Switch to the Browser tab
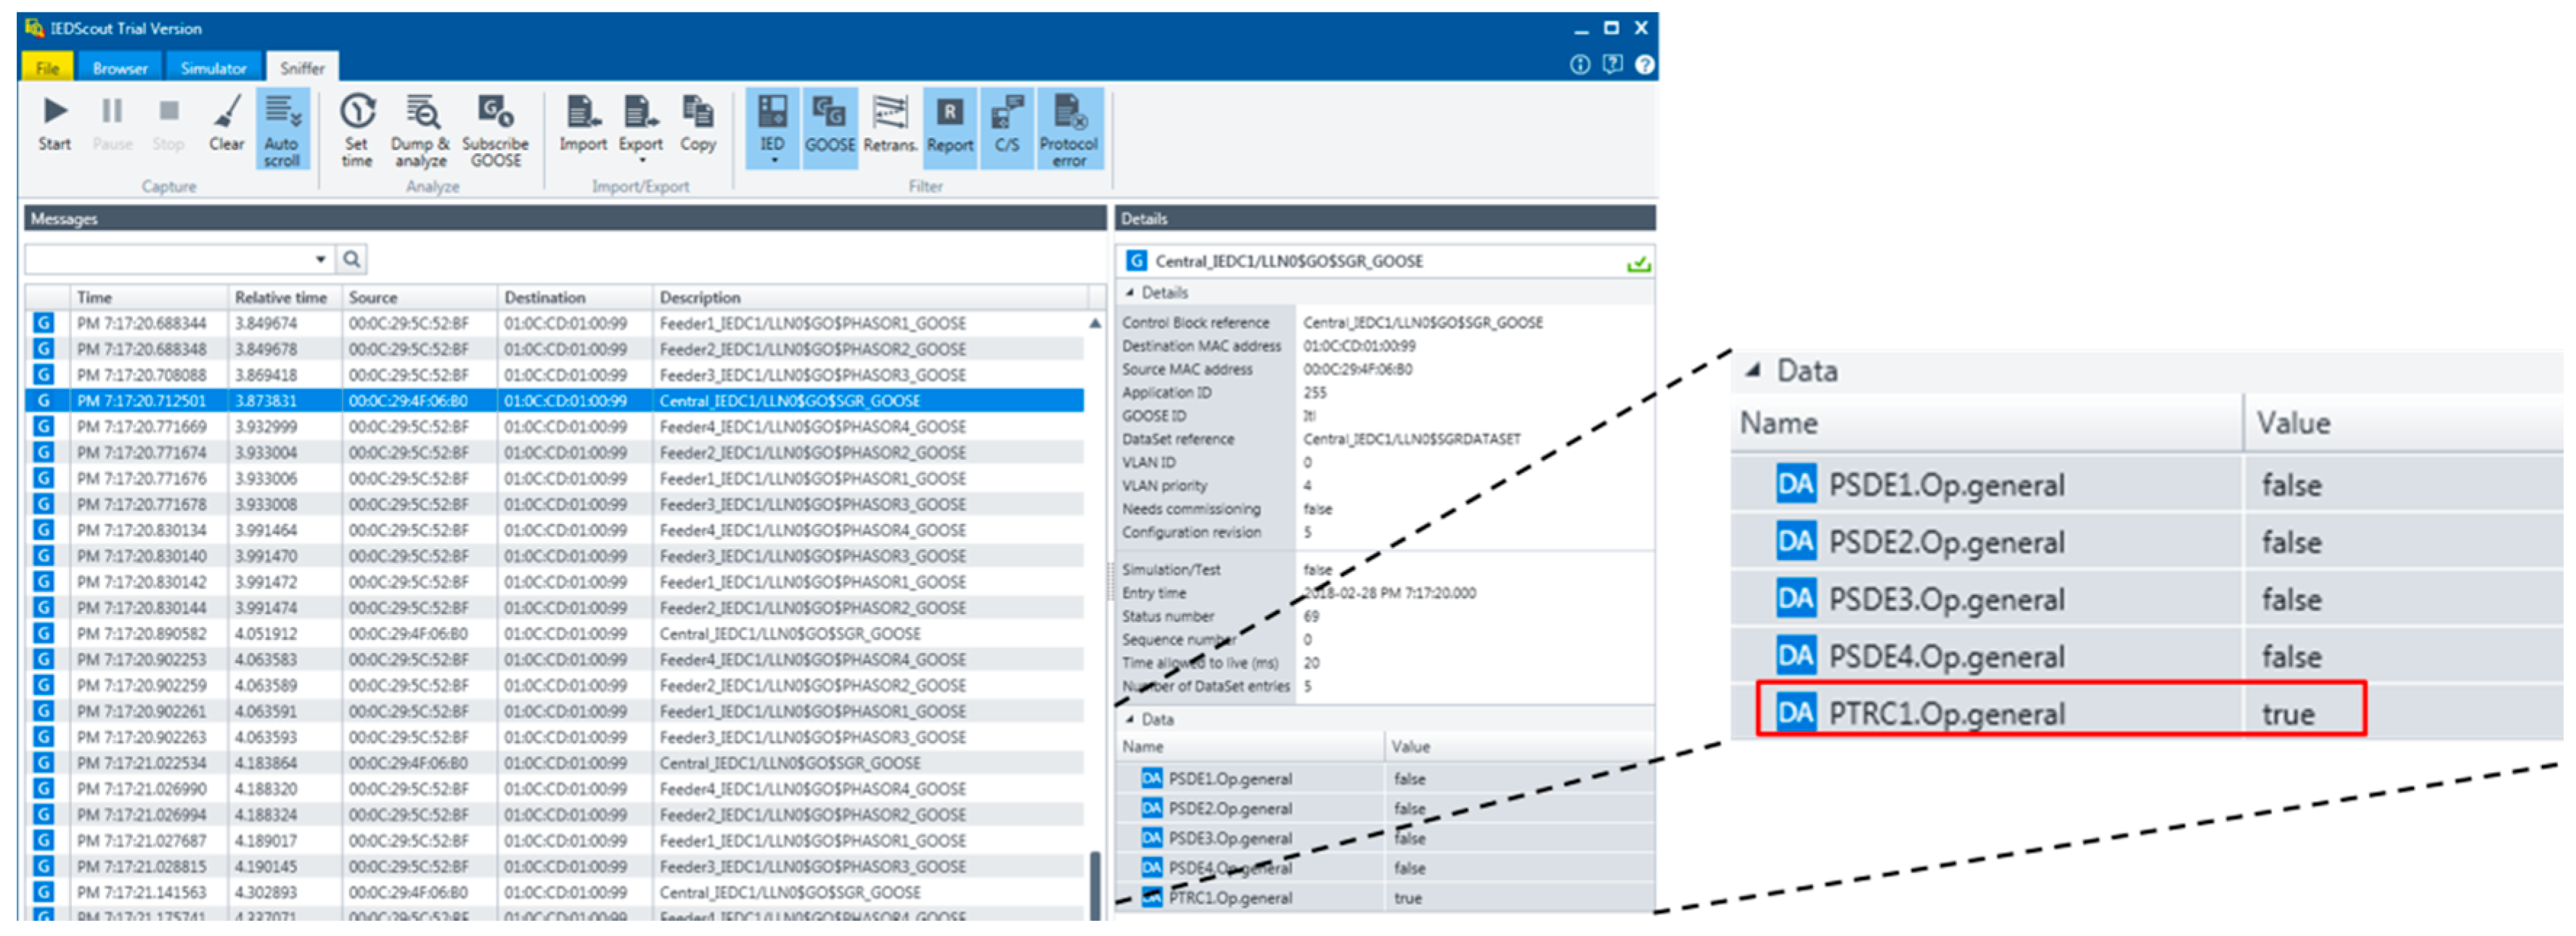This screenshot has height=936, width=2576. click(x=120, y=68)
